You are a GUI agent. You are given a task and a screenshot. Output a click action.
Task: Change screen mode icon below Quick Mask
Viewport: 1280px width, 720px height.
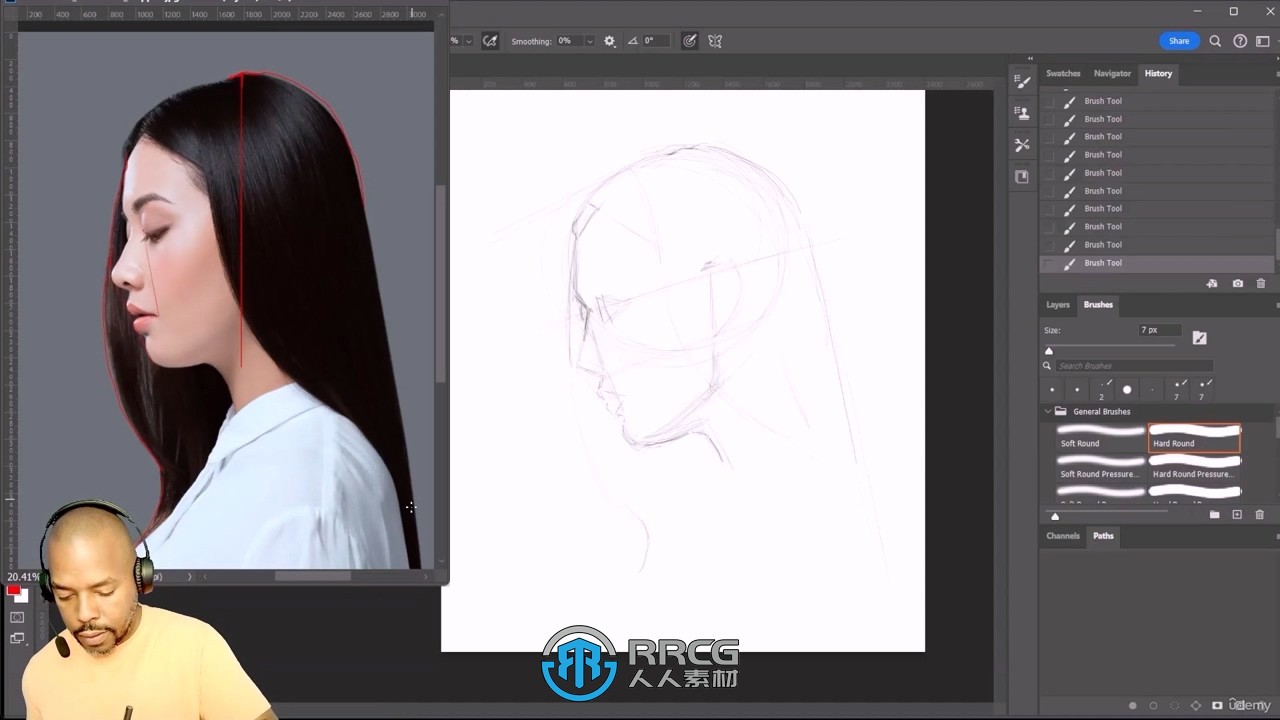click(17, 639)
